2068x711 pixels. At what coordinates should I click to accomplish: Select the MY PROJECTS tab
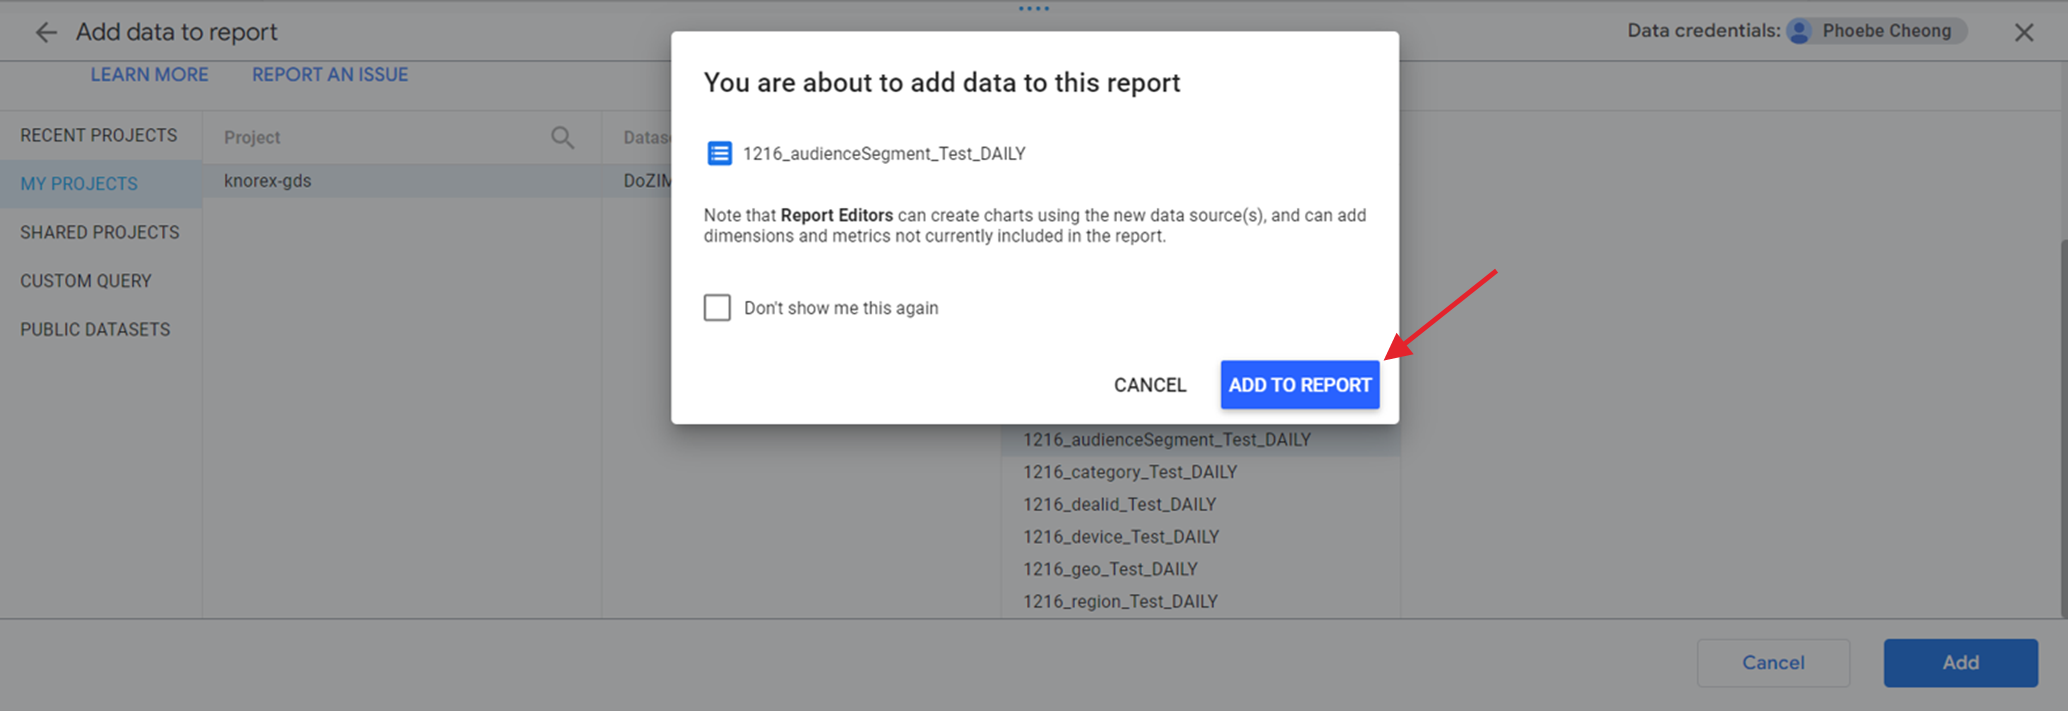[x=79, y=184]
